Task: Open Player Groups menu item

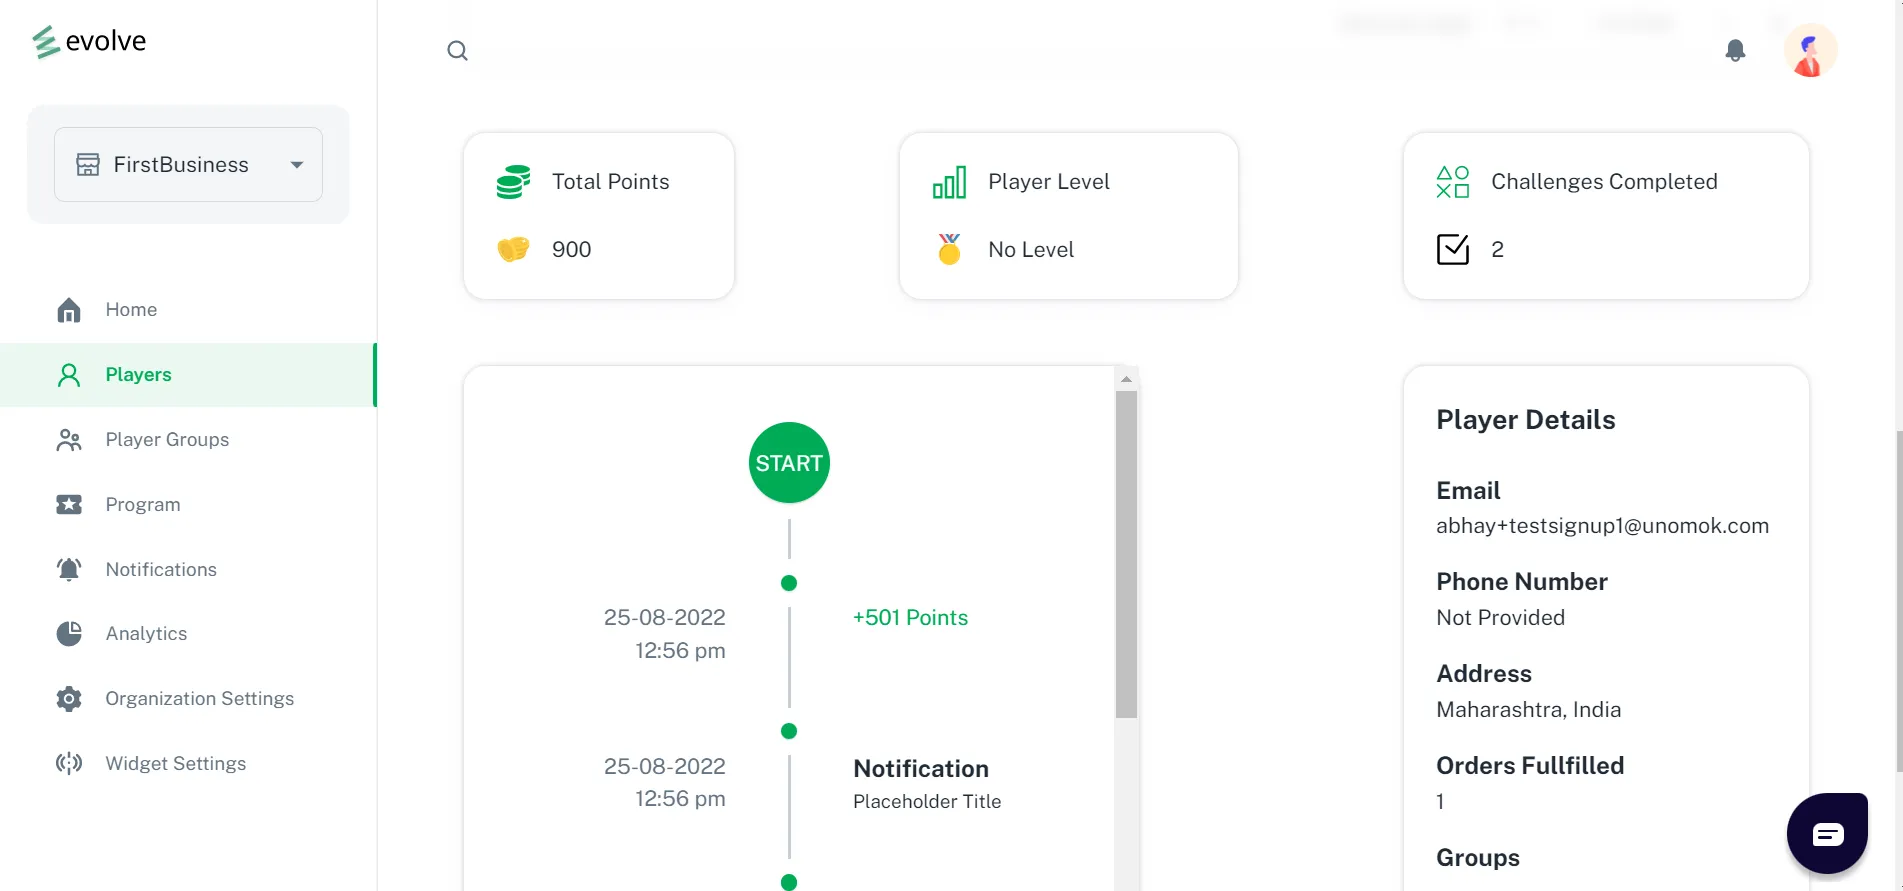Action: coord(167,440)
